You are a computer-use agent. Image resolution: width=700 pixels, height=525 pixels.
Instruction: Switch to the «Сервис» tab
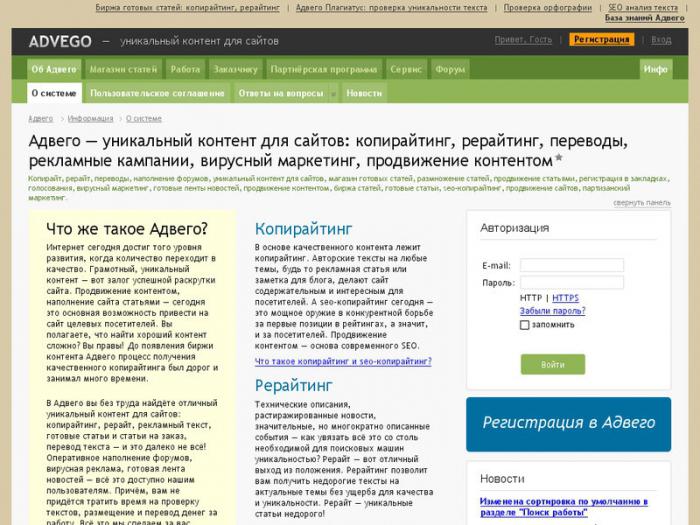click(x=406, y=70)
